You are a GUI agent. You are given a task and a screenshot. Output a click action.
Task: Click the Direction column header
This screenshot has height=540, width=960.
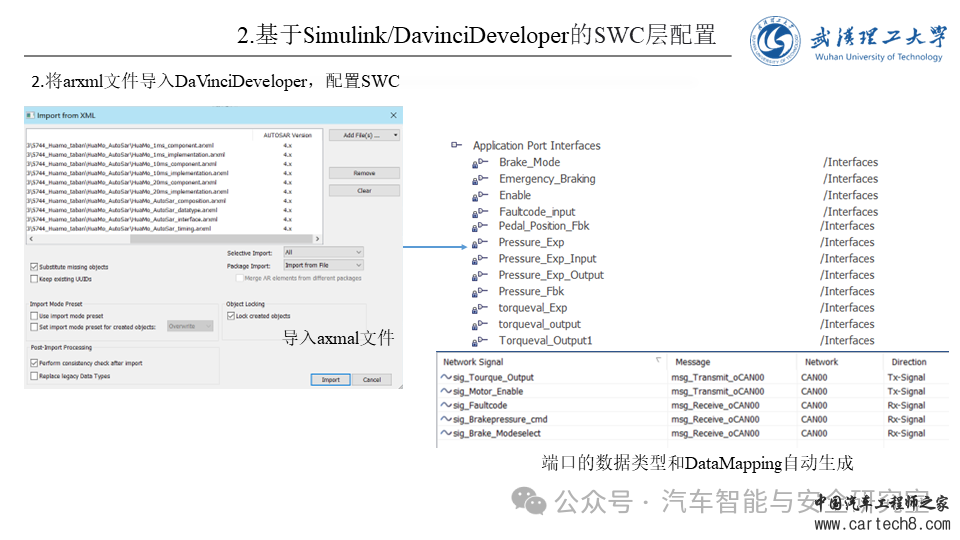click(909, 362)
